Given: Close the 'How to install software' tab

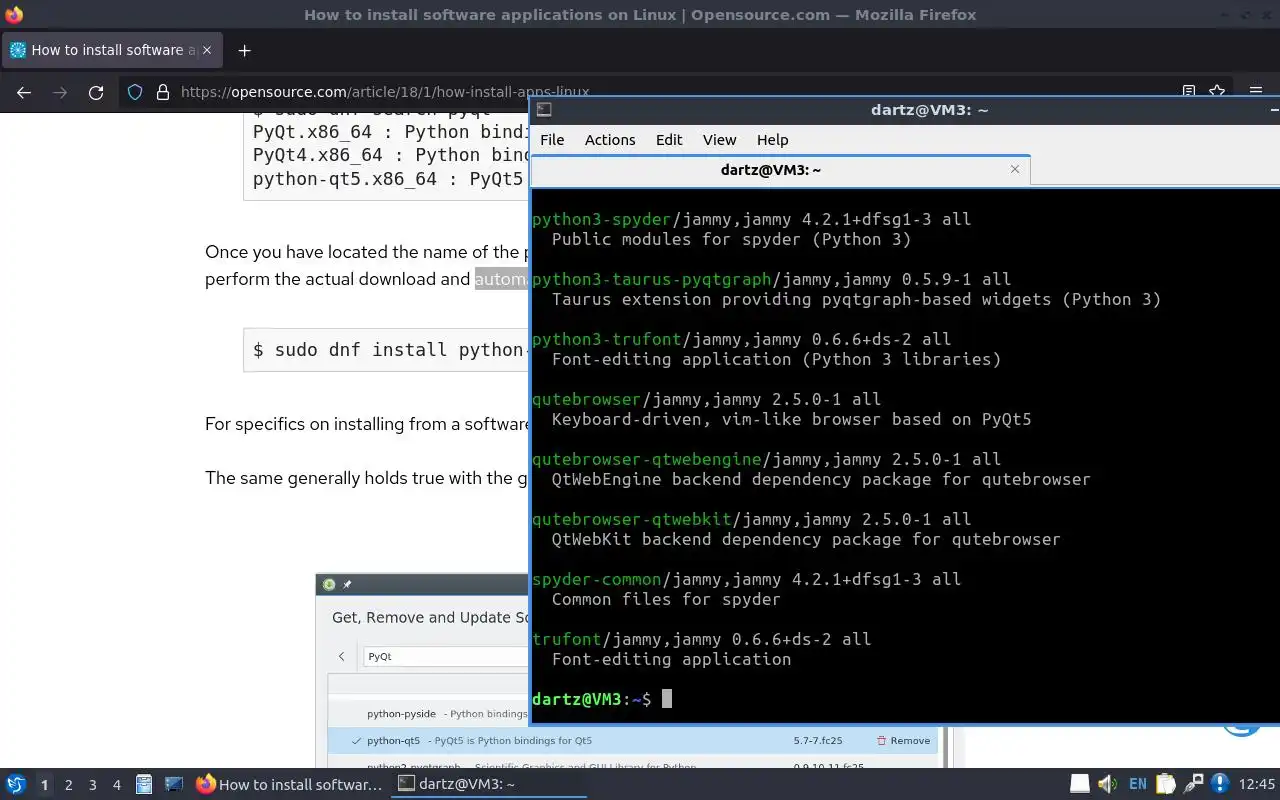Looking at the screenshot, I should click(208, 50).
